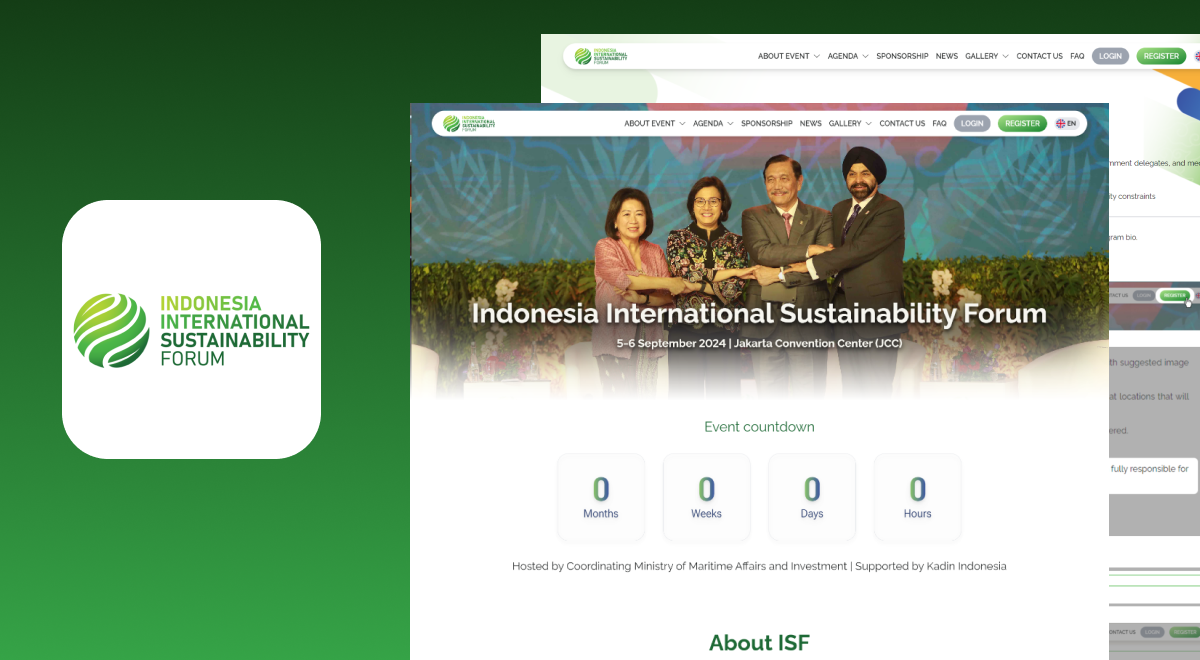Click REGISTER on the background page header
Image resolution: width=1200 pixels, height=660 pixels.
[x=1161, y=56]
